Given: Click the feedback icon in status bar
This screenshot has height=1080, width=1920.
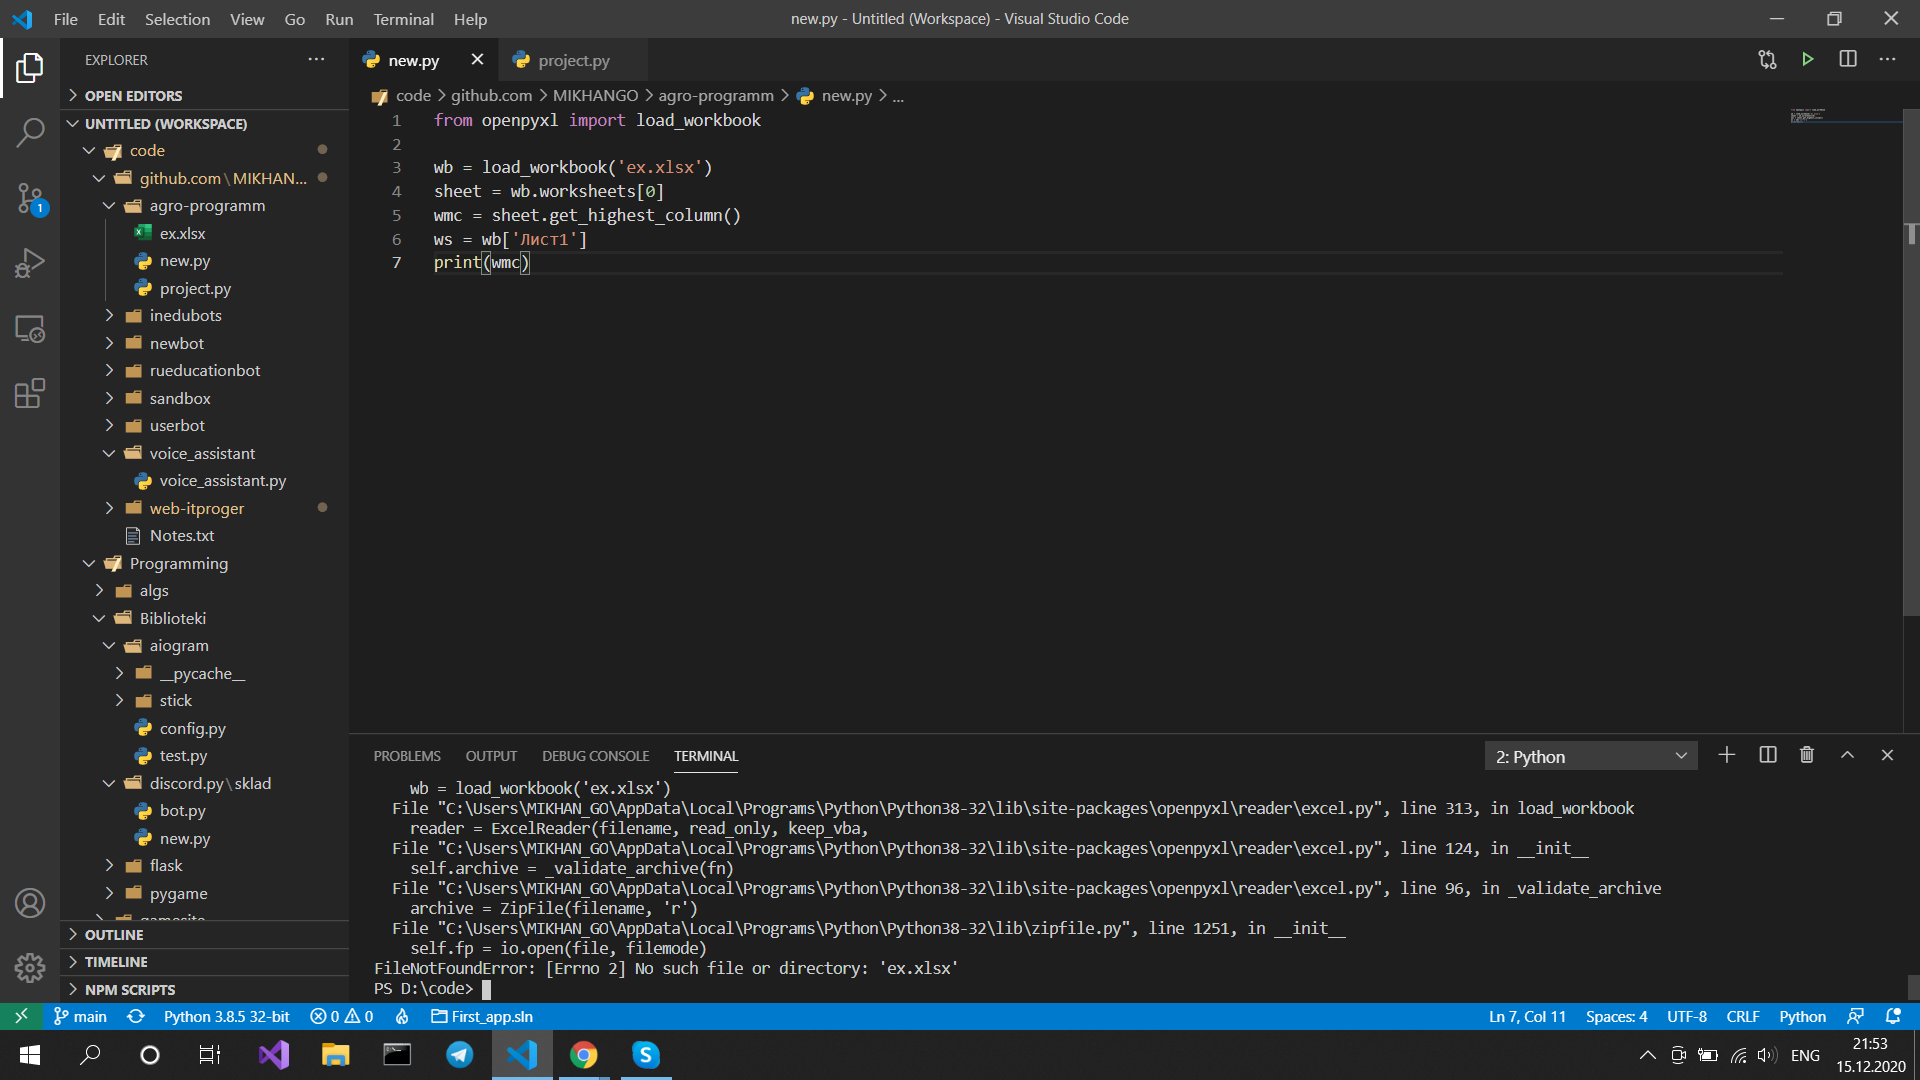Looking at the screenshot, I should pos(1855,1016).
